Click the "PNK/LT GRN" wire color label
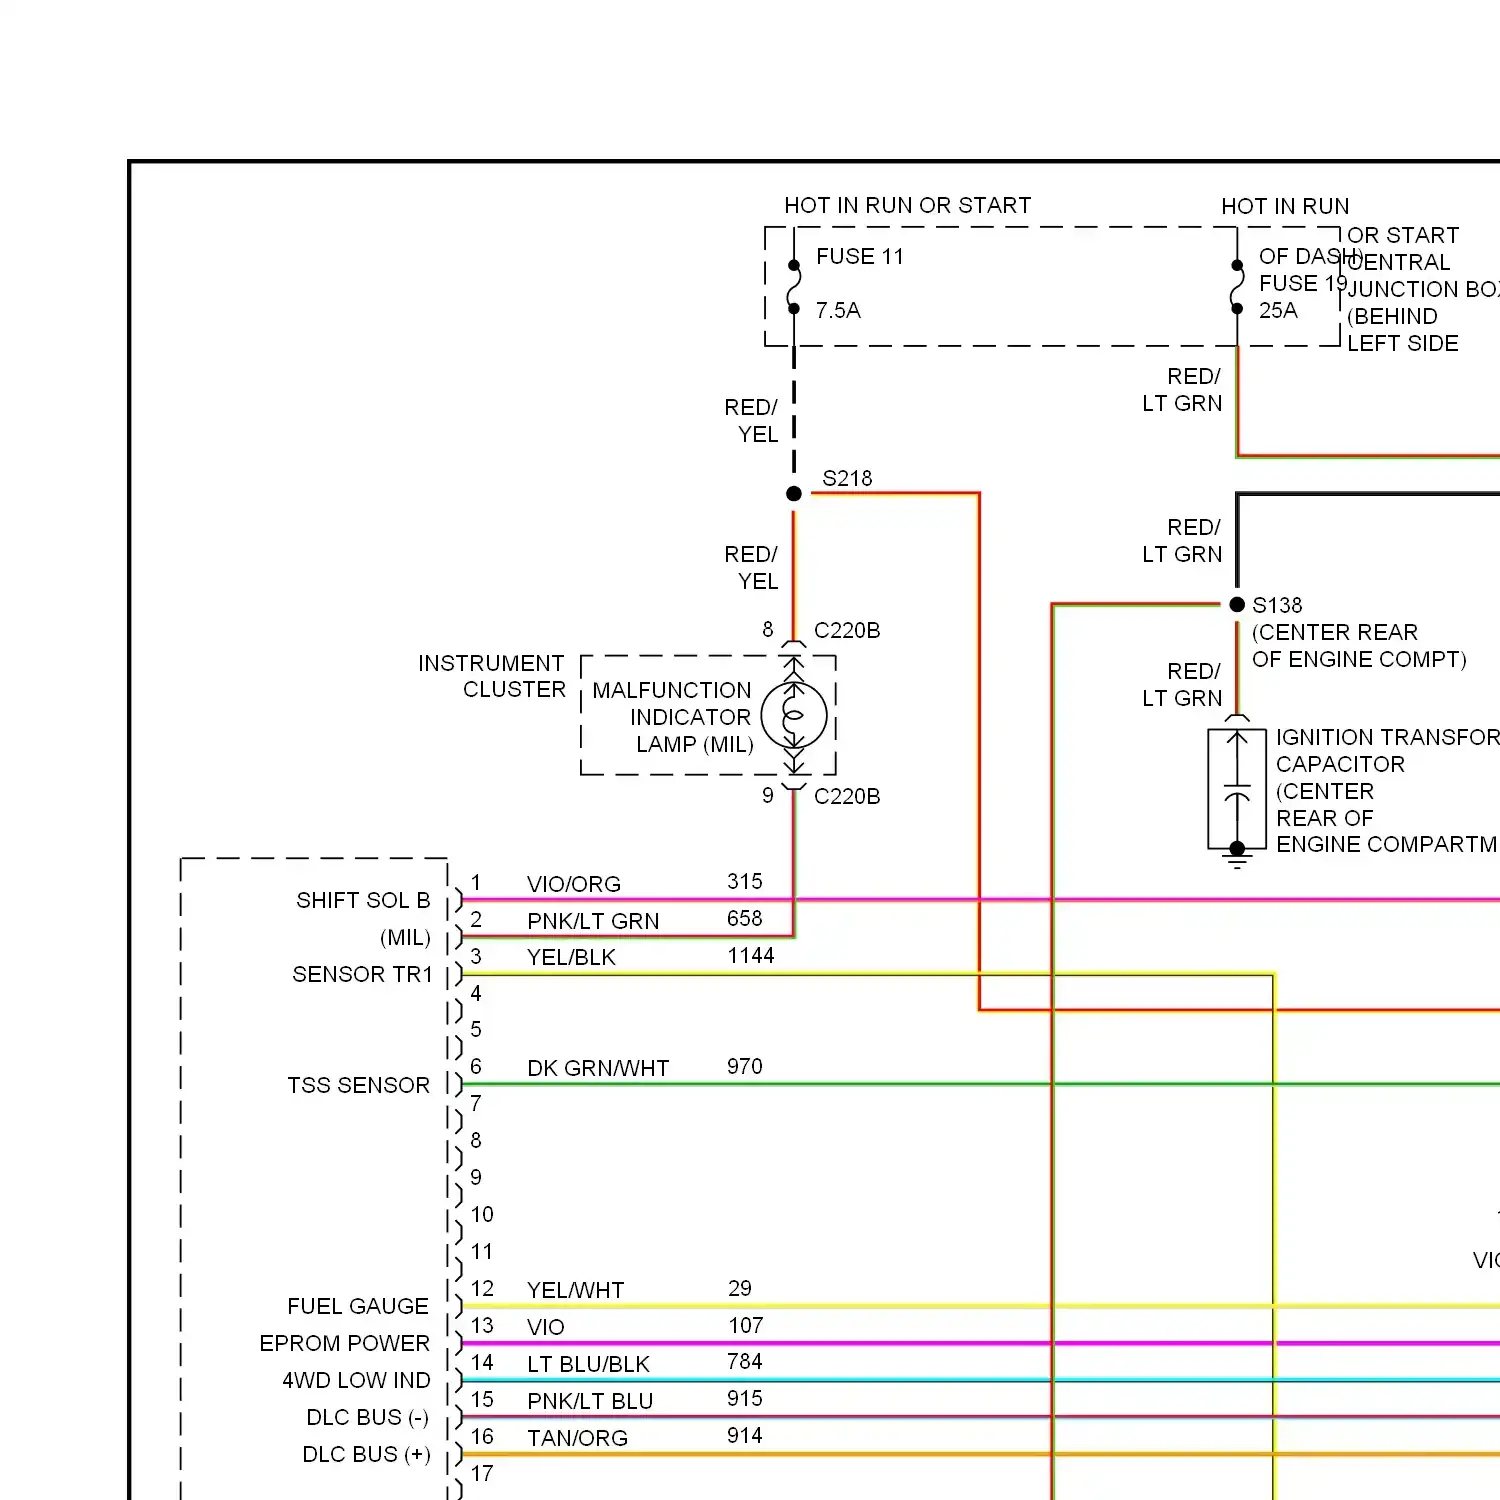Viewport: 1500px width, 1500px height. coord(593,921)
